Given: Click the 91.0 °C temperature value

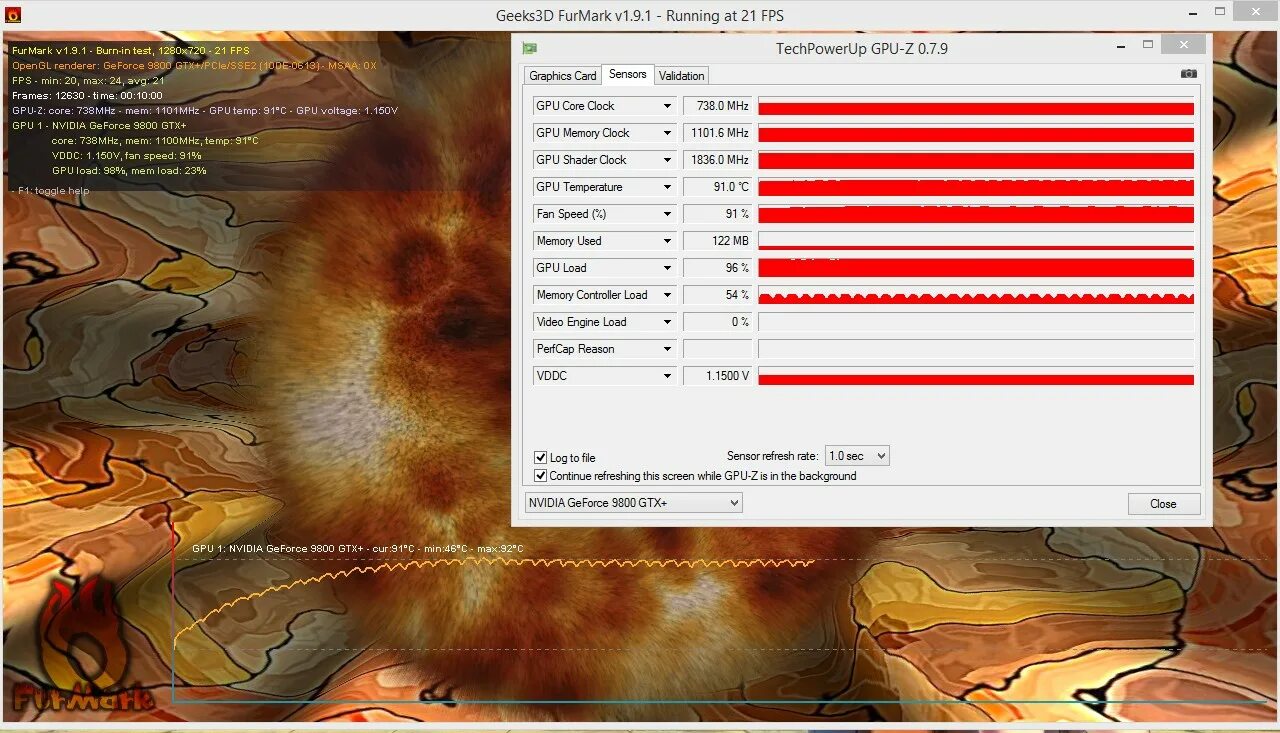Looking at the screenshot, I should (x=717, y=187).
